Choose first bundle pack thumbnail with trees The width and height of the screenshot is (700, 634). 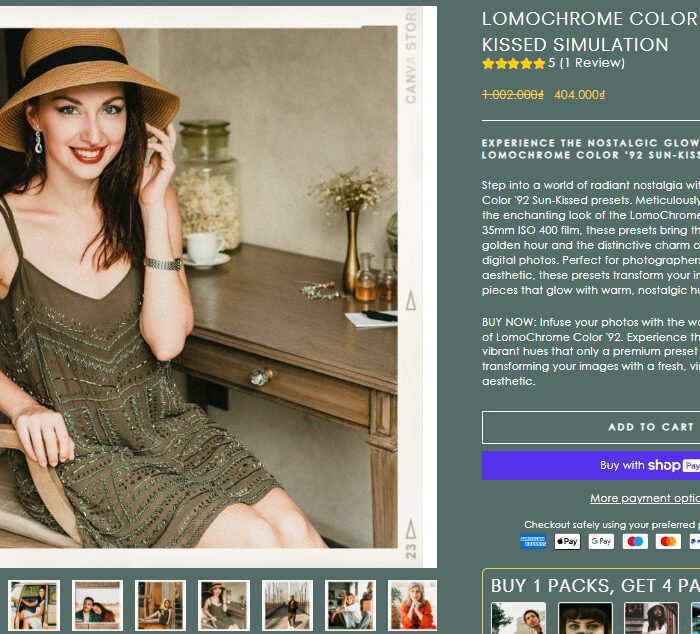(518, 618)
